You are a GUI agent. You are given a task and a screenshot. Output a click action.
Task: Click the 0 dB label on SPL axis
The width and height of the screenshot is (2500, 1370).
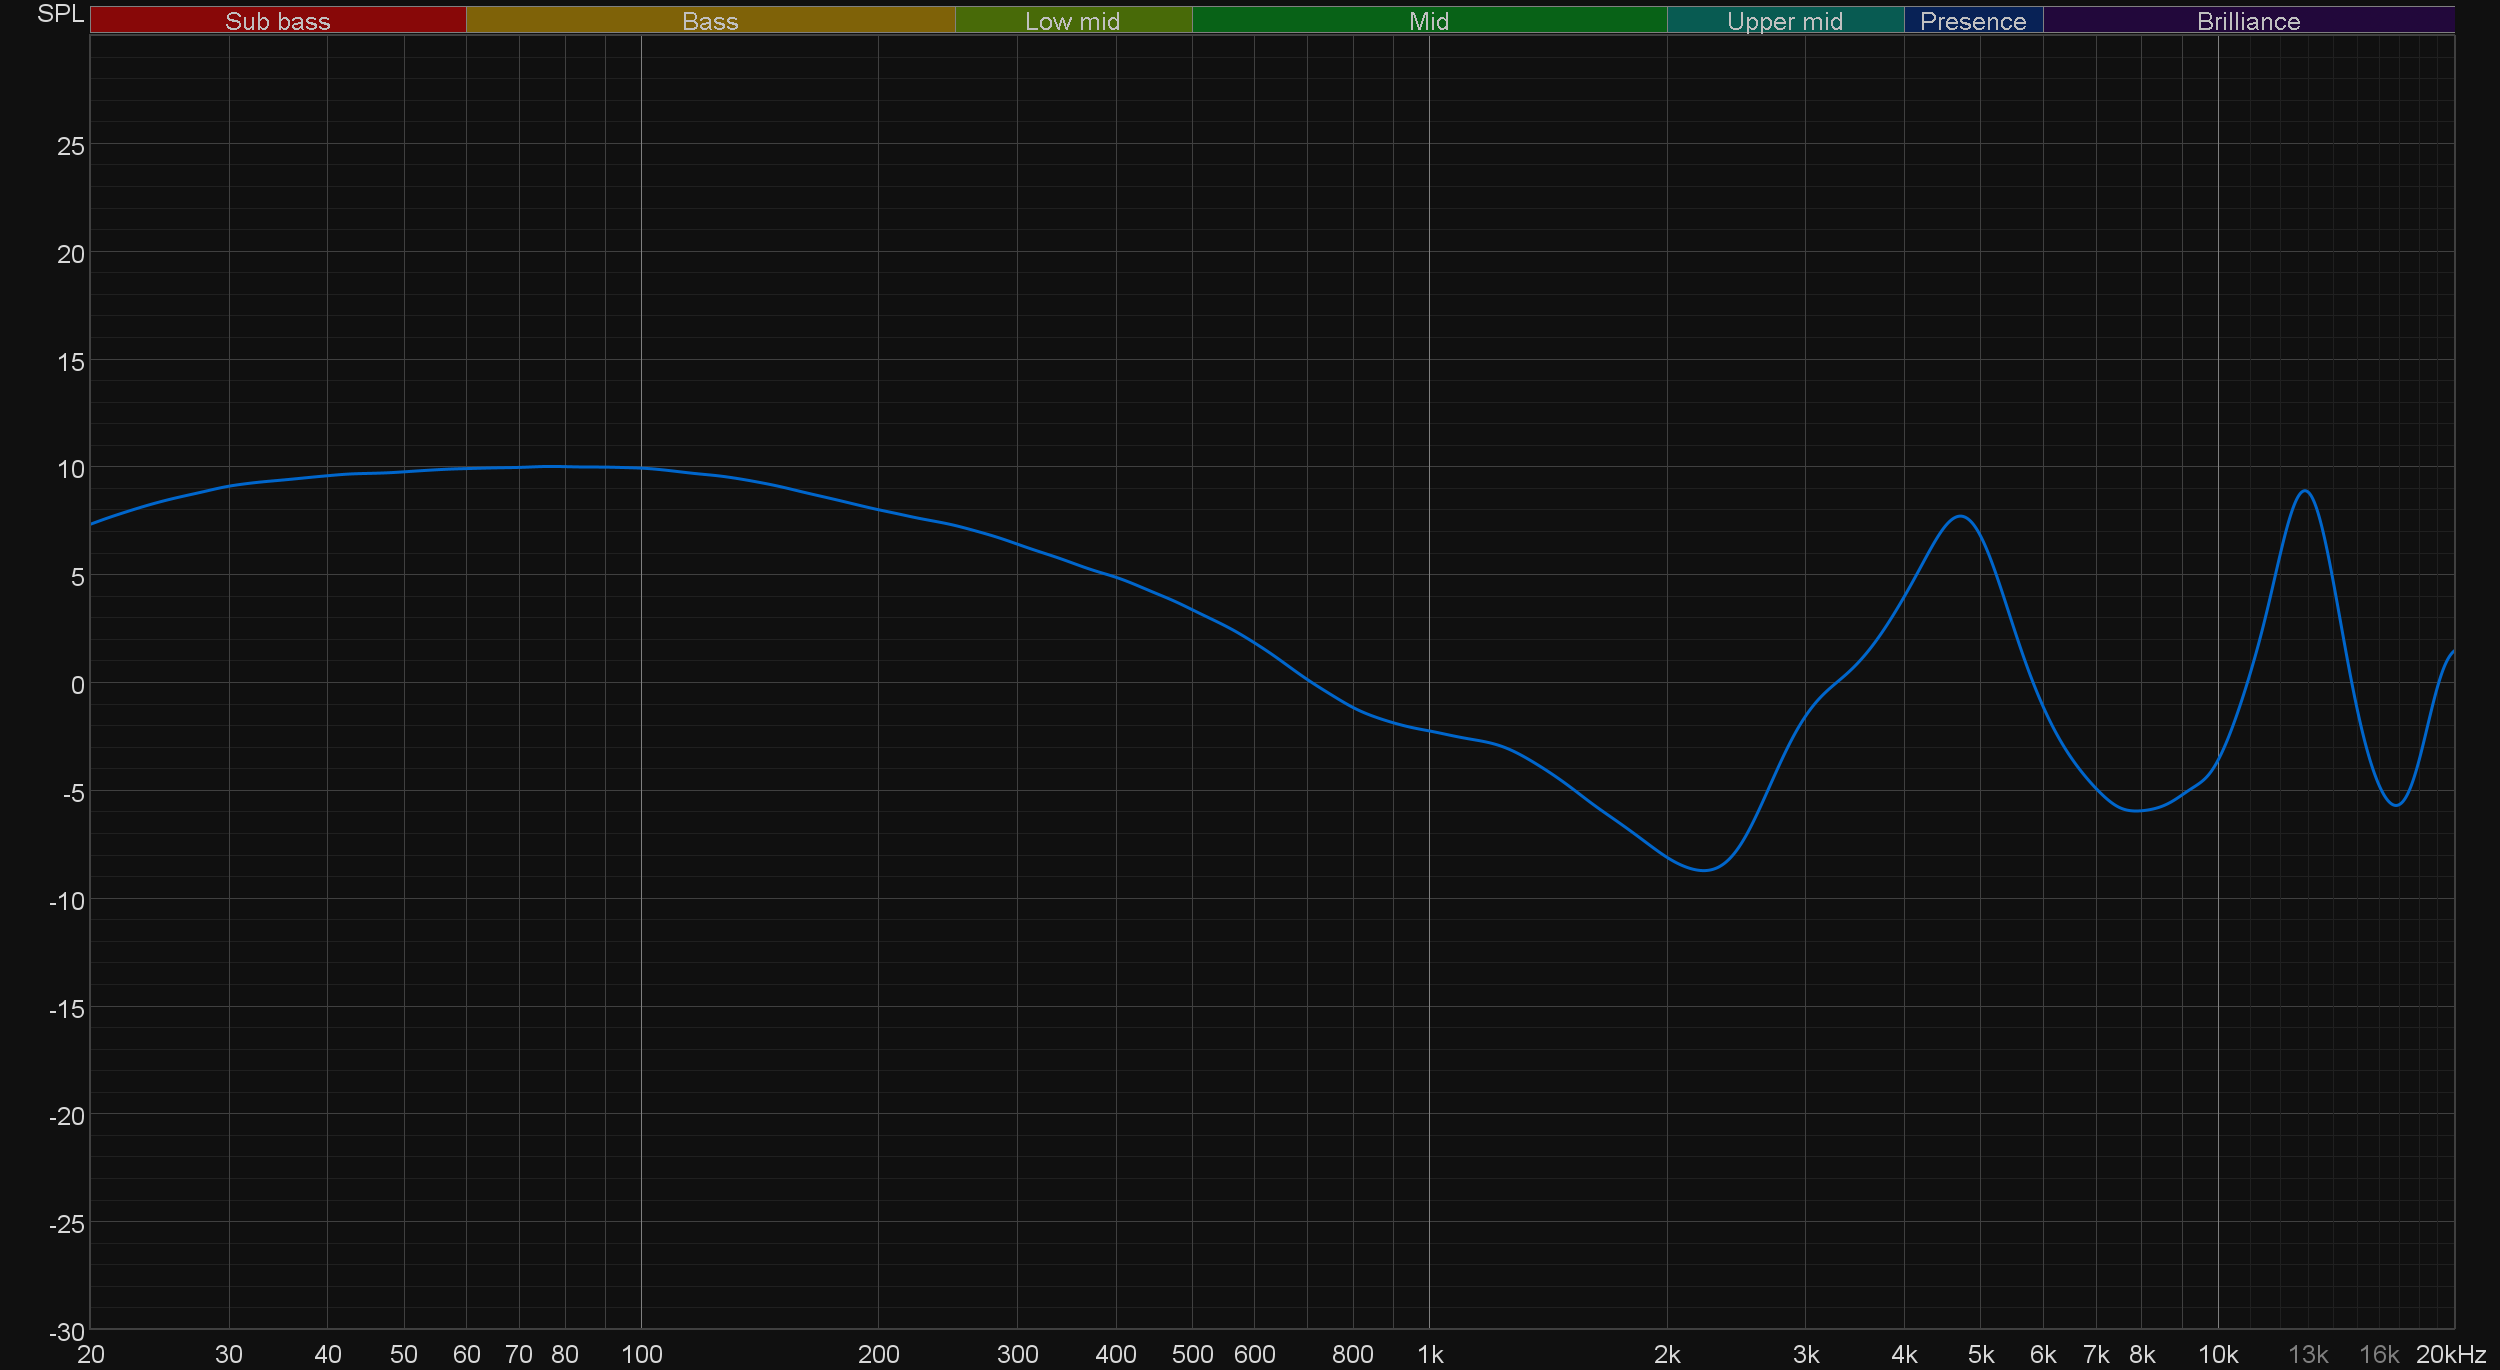[77, 685]
